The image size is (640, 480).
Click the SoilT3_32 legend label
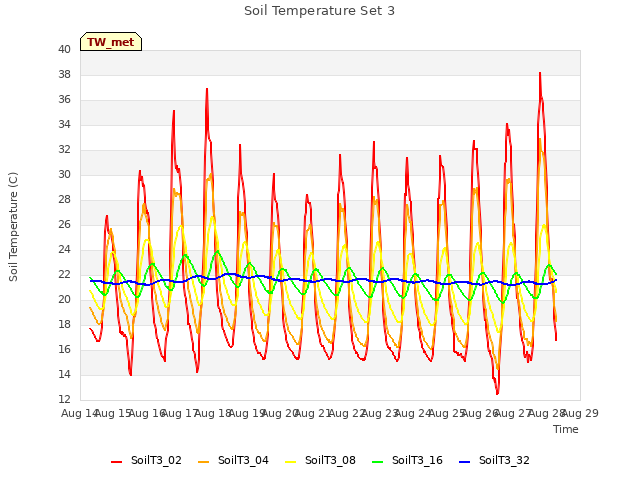tap(504, 460)
